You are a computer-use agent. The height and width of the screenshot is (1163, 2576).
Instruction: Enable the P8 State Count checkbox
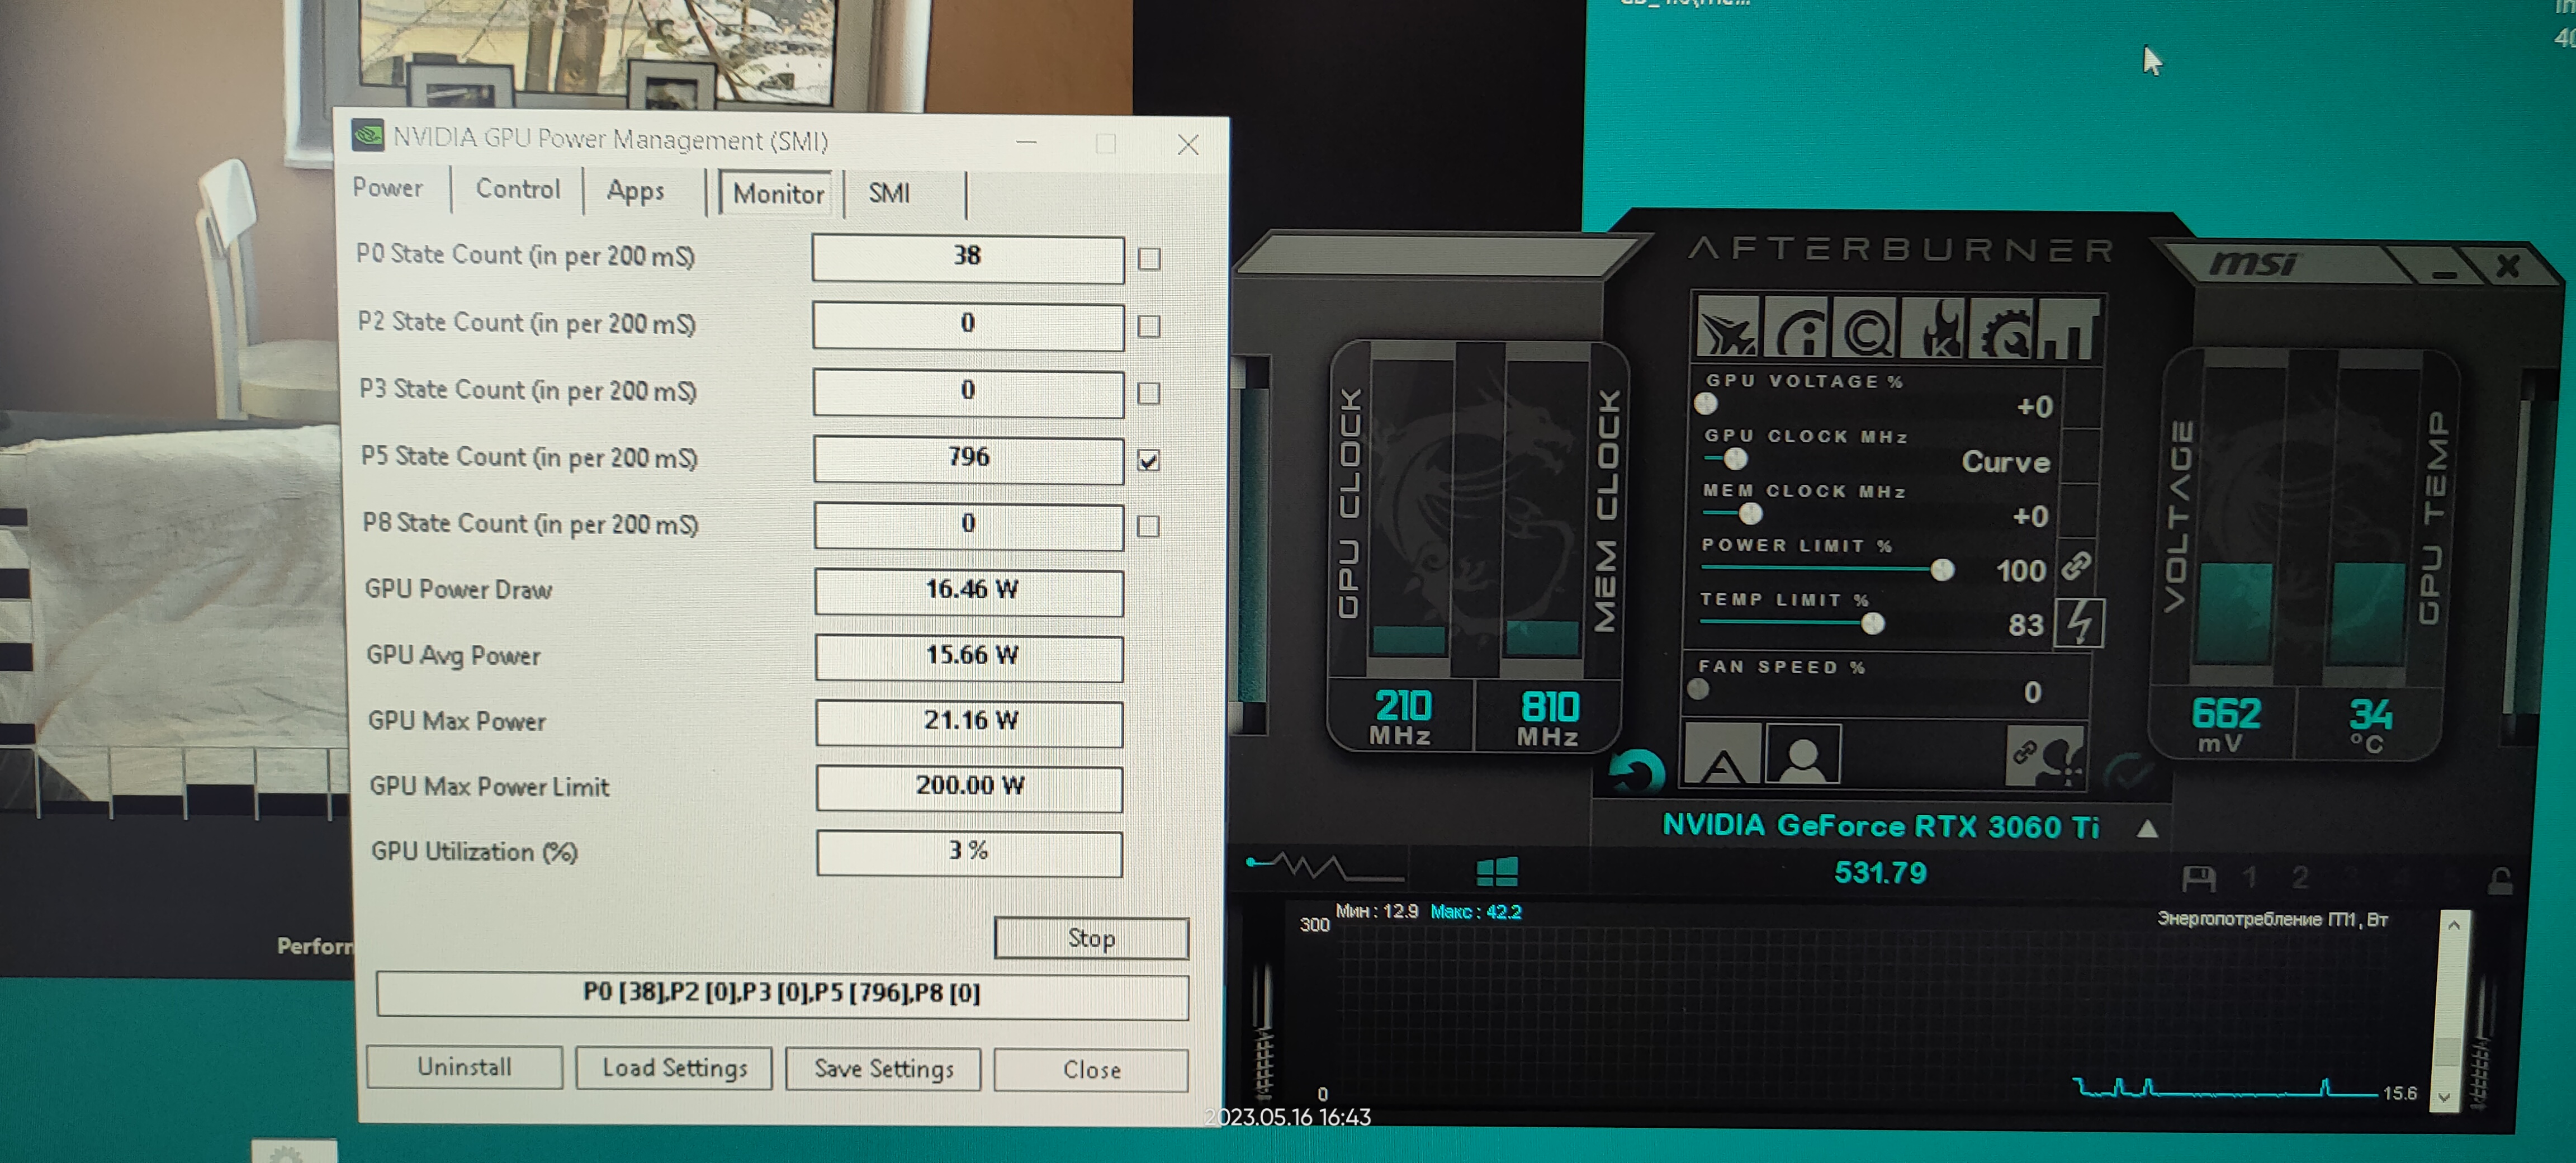tap(1148, 526)
